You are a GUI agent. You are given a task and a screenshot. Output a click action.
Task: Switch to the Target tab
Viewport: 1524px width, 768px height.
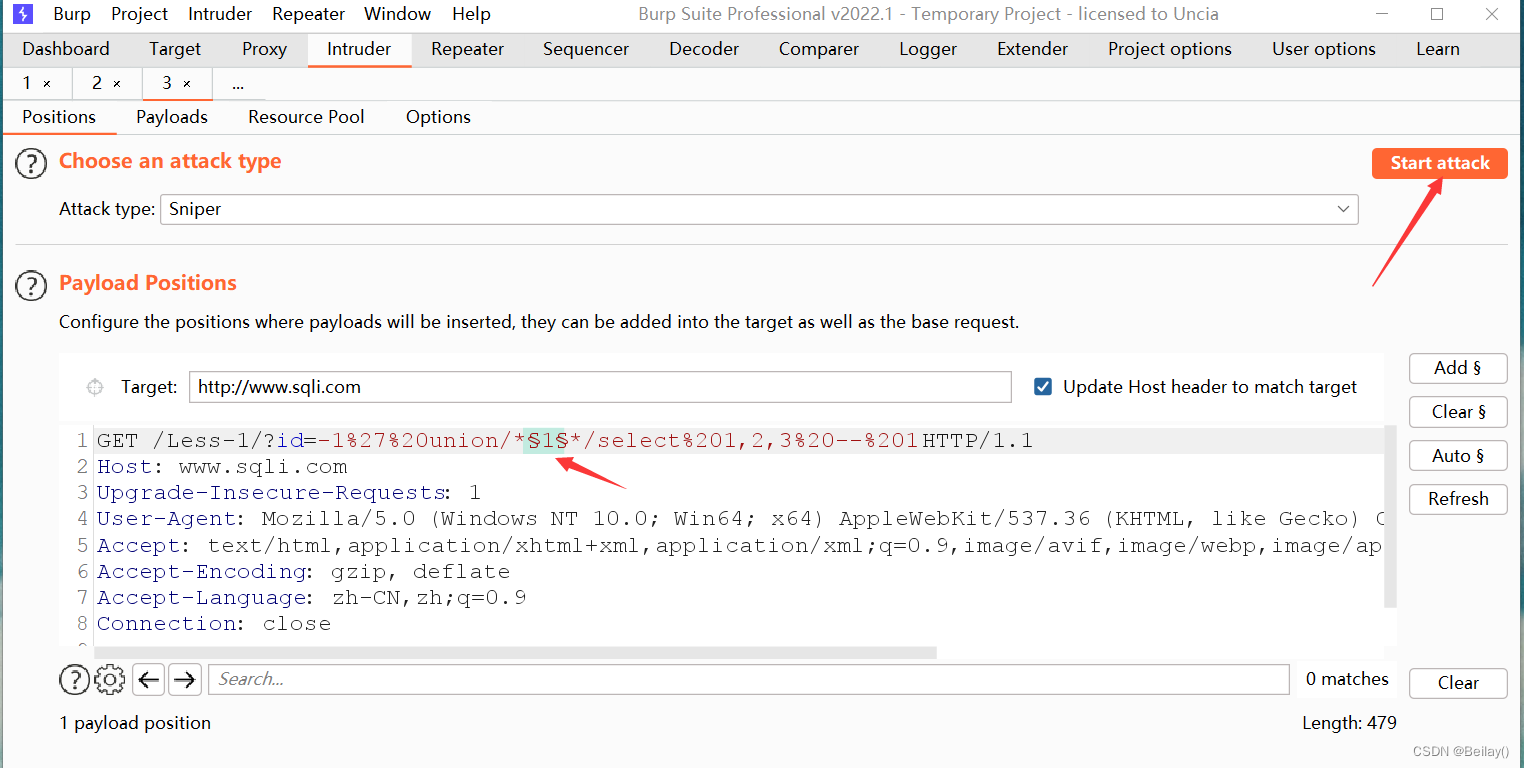pyautogui.click(x=175, y=49)
